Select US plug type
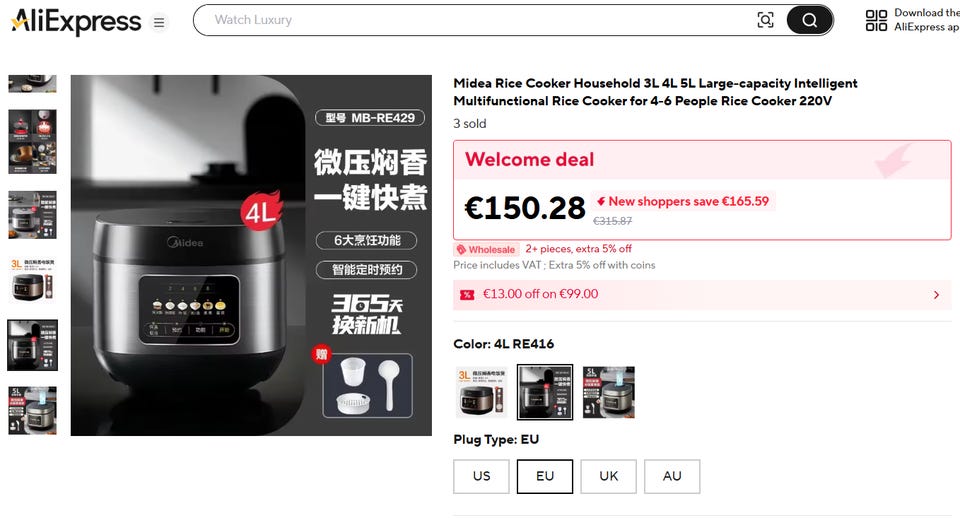The width and height of the screenshot is (960, 518). click(481, 476)
